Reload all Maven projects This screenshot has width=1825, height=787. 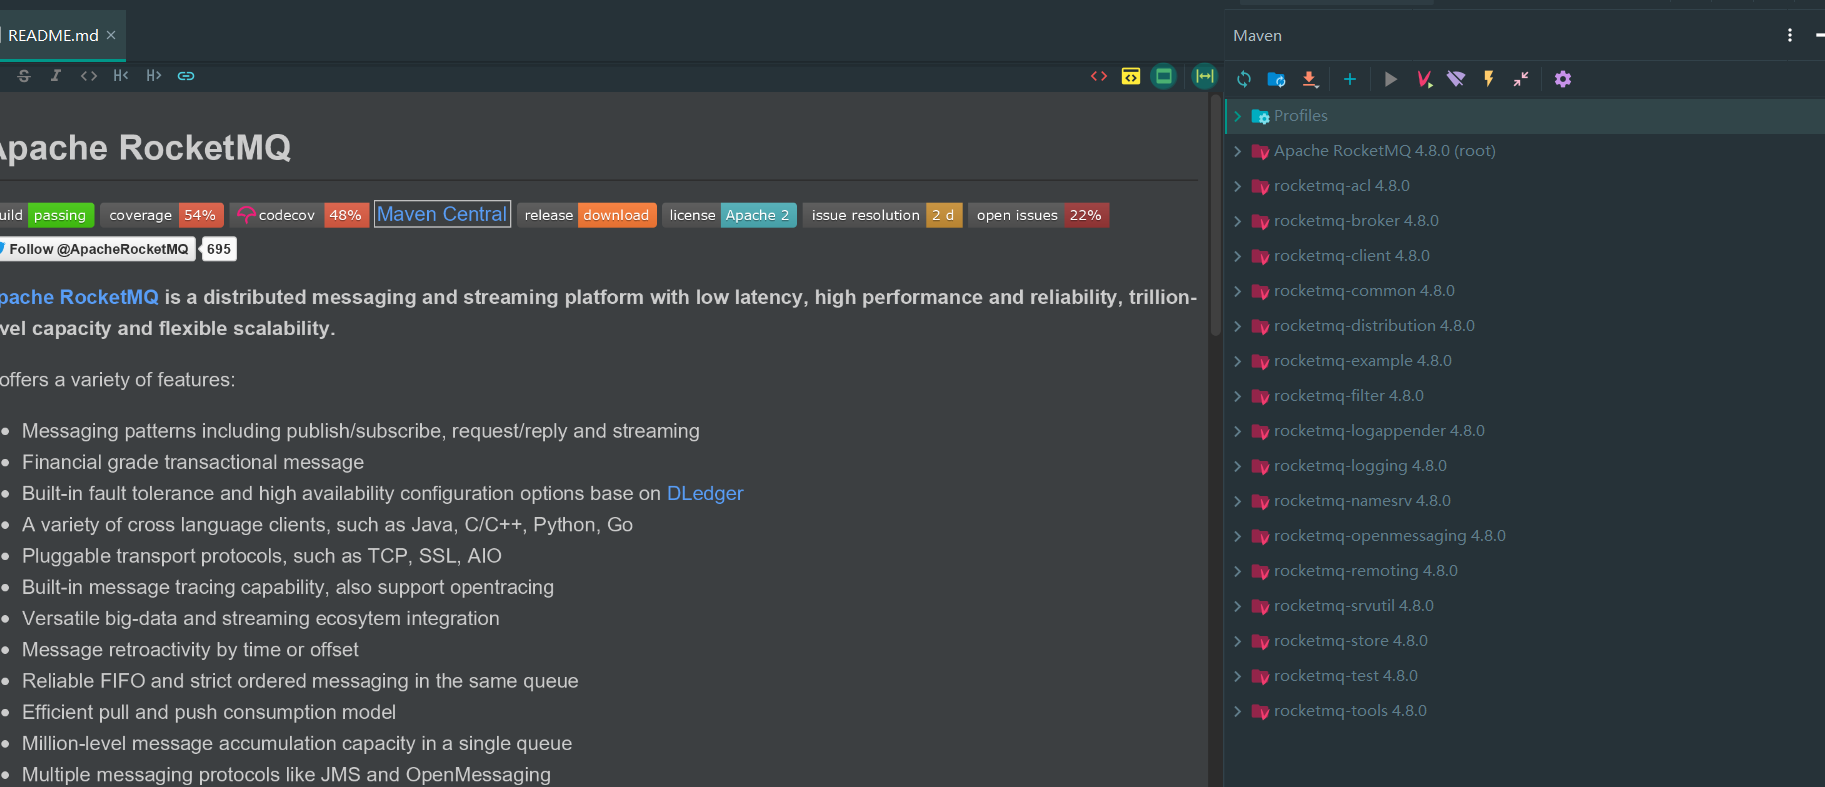(1244, 79)
